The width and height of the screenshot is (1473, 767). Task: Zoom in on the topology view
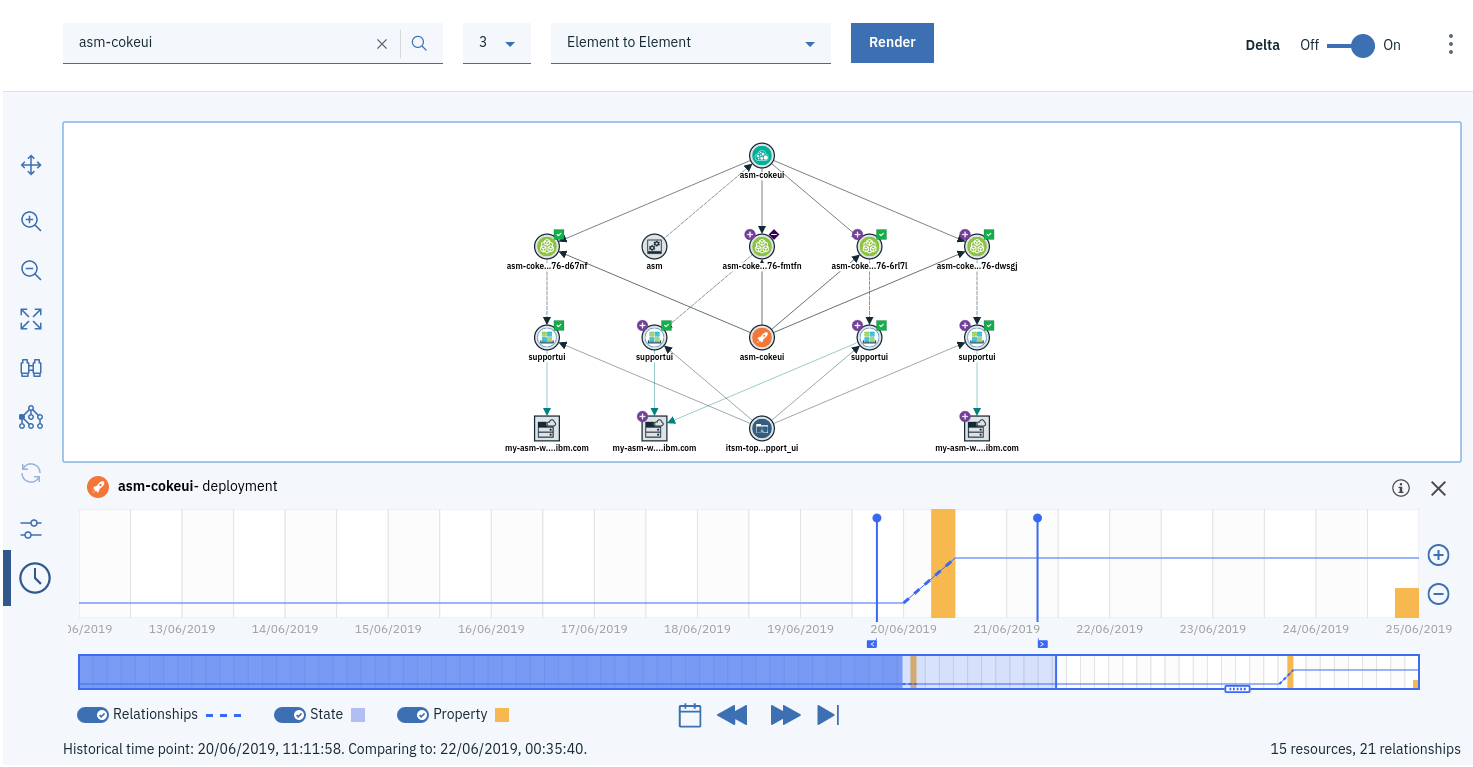click(31, 222)
